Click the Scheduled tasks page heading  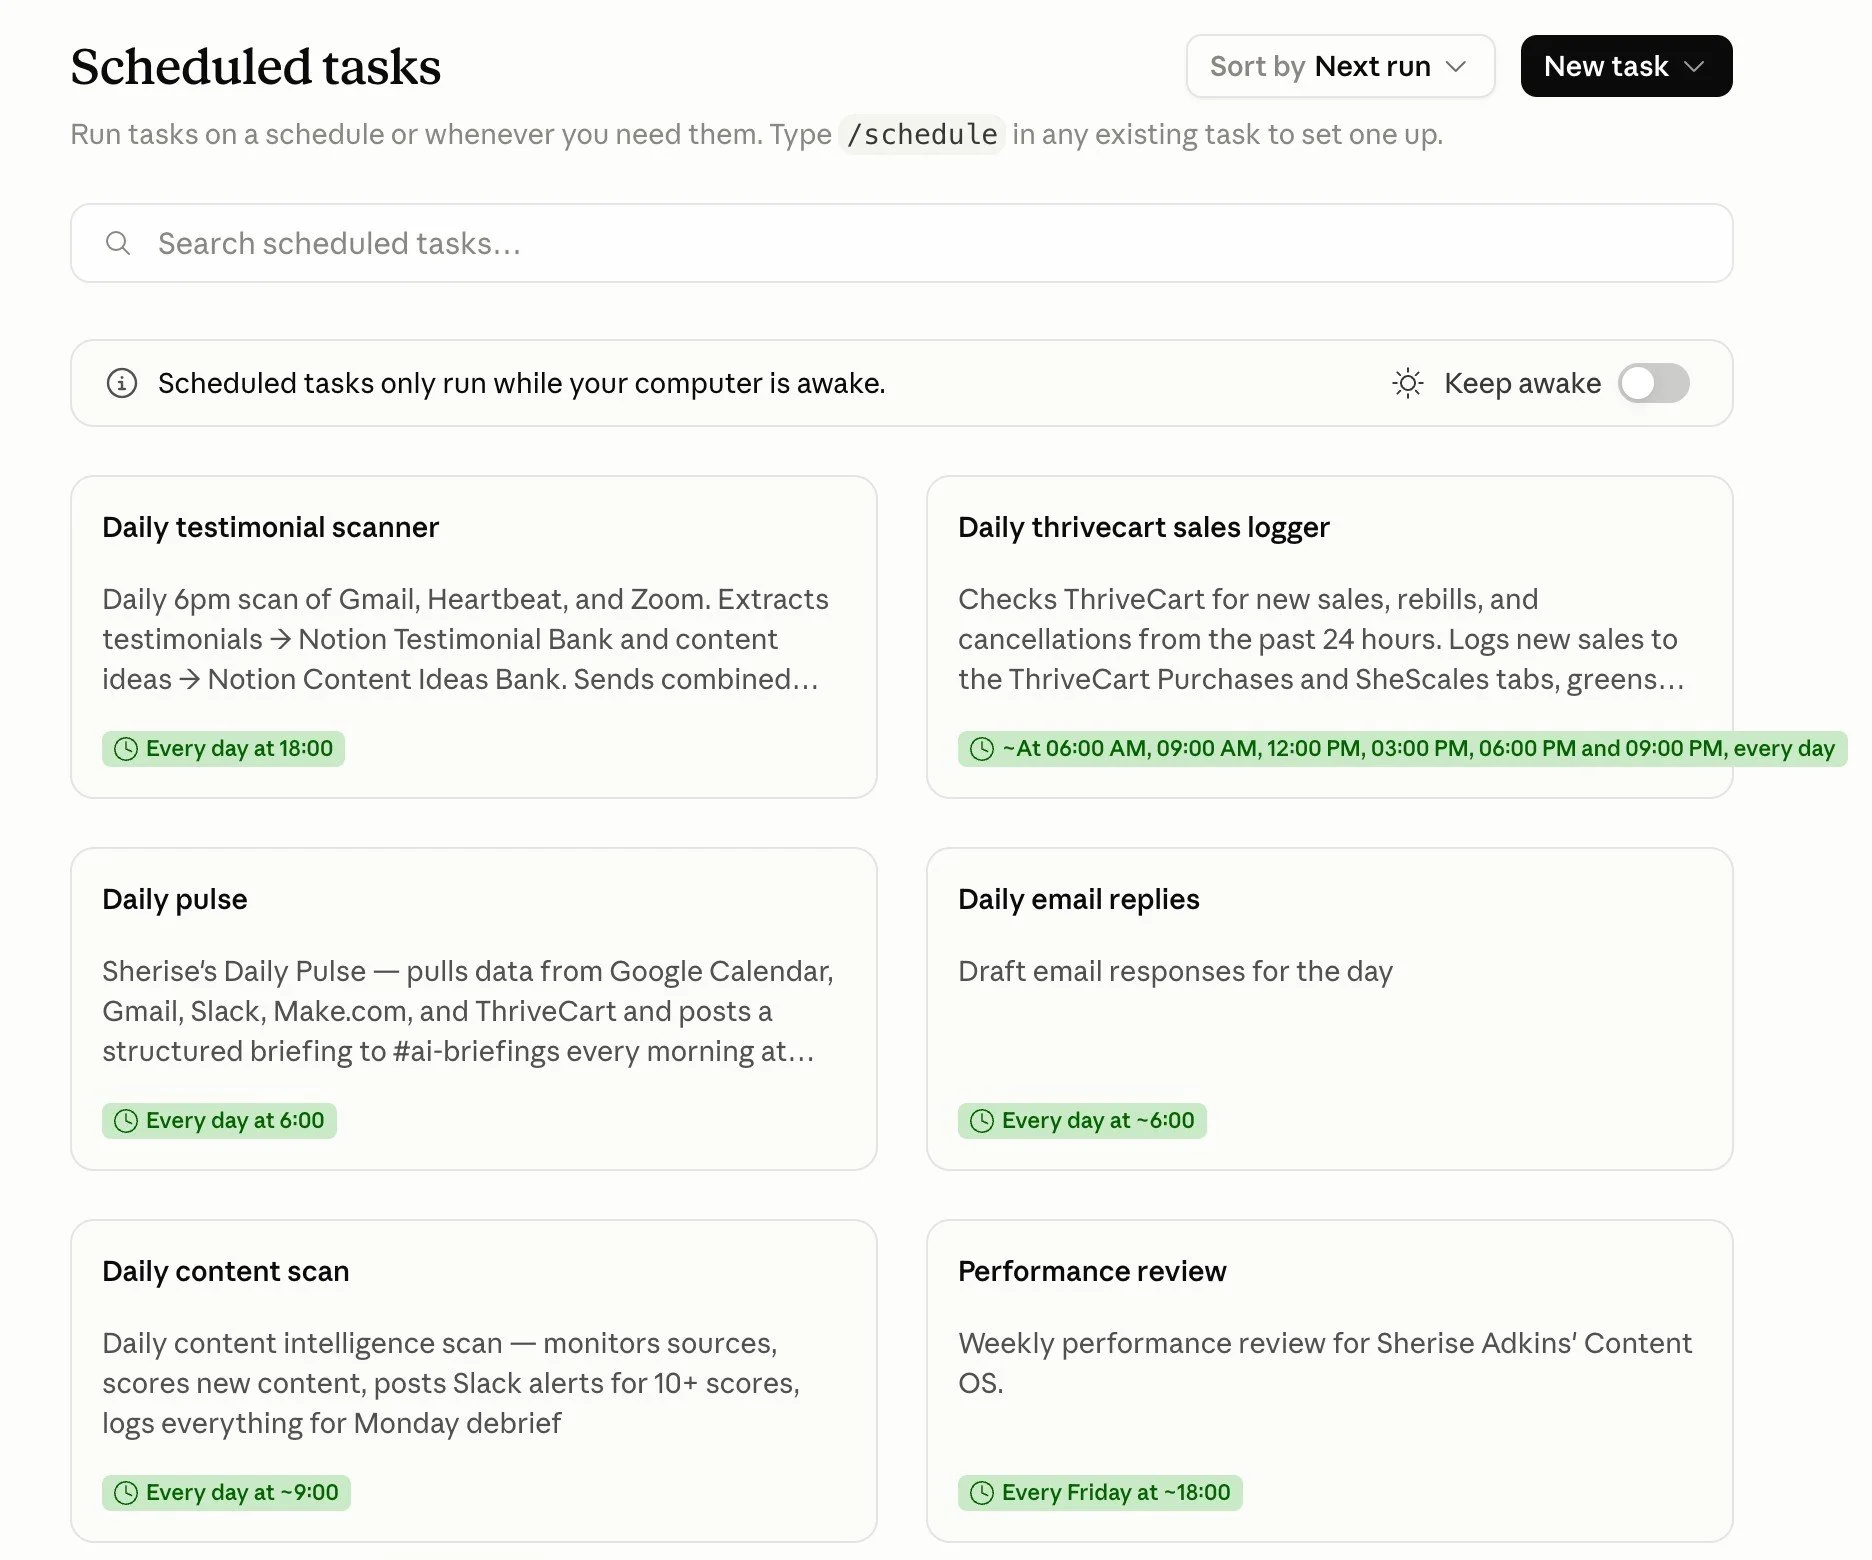256,67
